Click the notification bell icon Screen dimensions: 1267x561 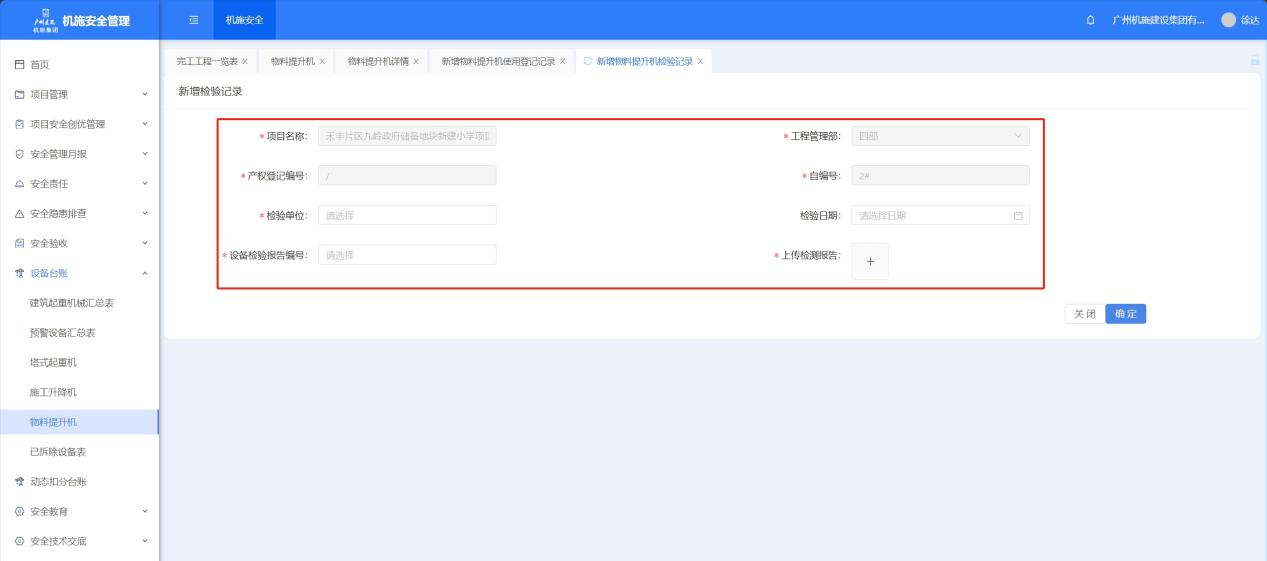1090,20
